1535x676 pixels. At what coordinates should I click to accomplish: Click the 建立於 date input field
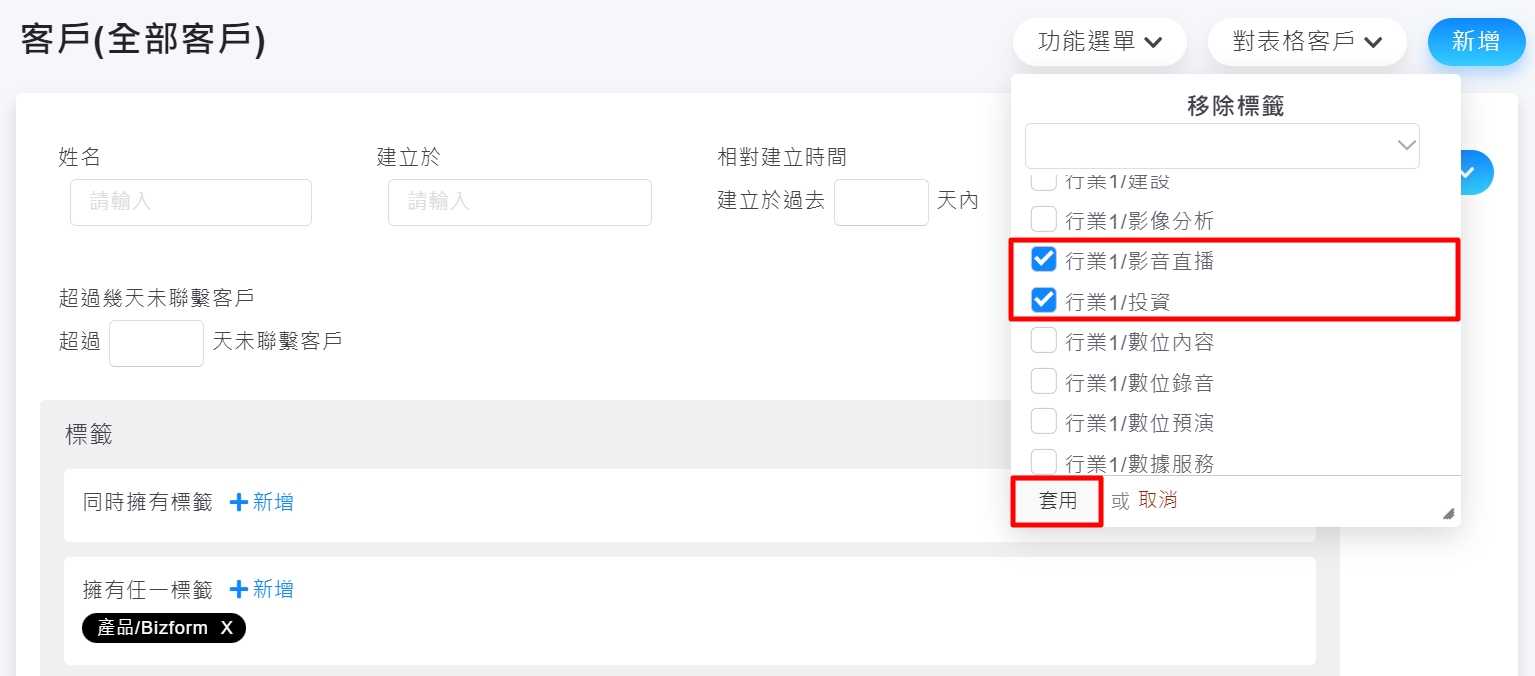[519, 202]
